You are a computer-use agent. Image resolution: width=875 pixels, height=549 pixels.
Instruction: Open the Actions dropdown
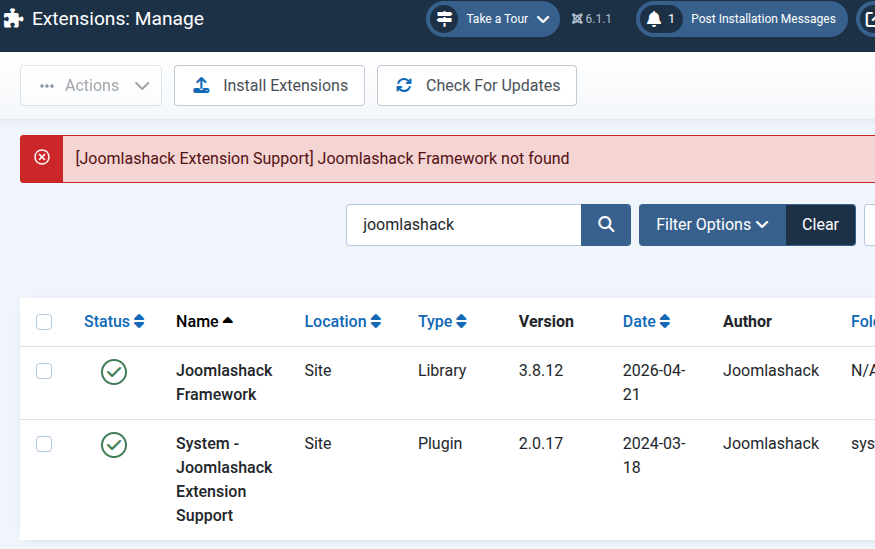(x=91, y=85)
